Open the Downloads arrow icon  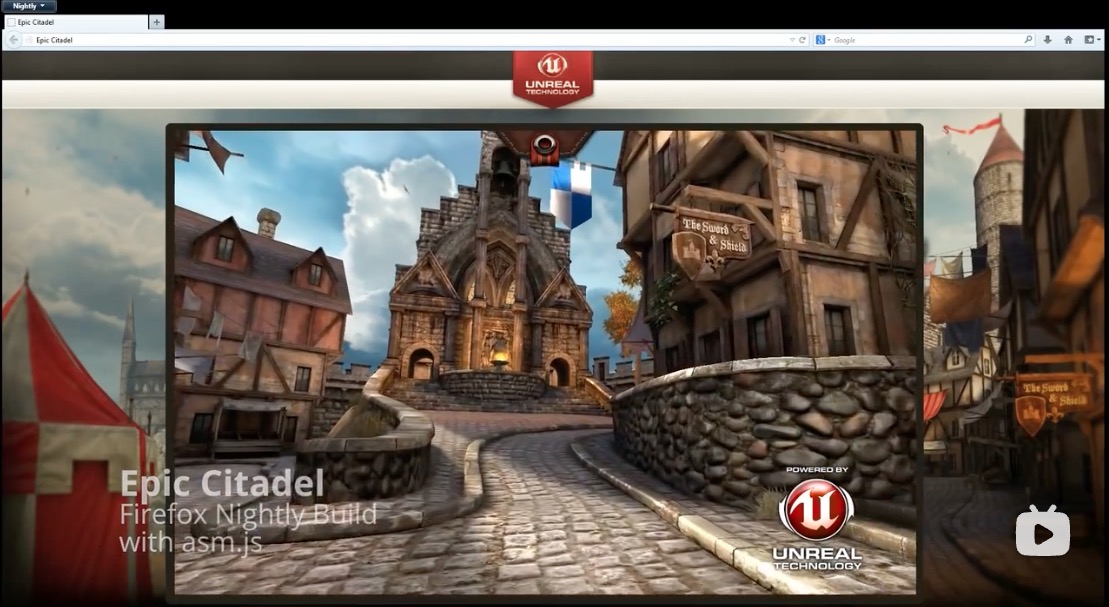click(x=1047, y=40)
